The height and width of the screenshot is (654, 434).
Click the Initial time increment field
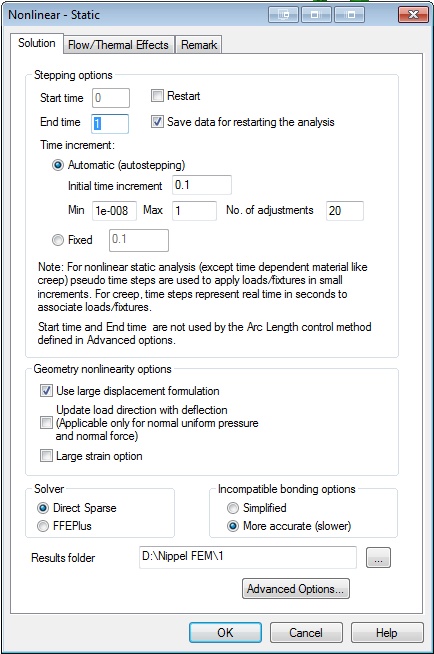(x=202, y=185)
